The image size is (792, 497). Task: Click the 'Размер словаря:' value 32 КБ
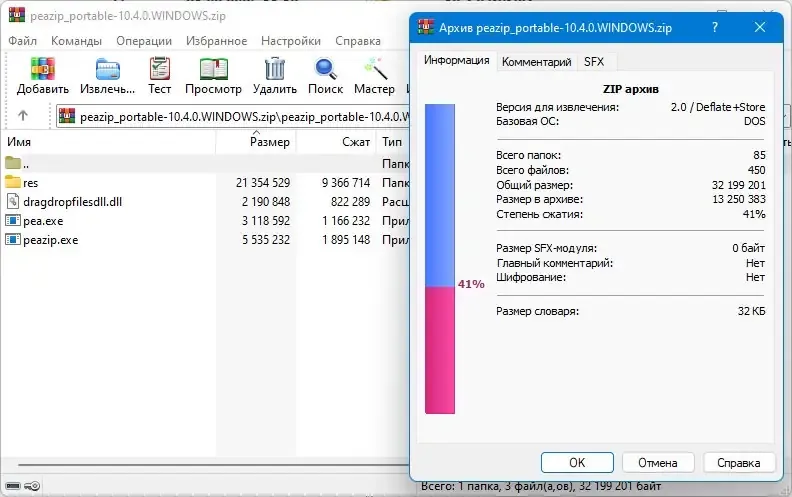(x=751, y=311)
